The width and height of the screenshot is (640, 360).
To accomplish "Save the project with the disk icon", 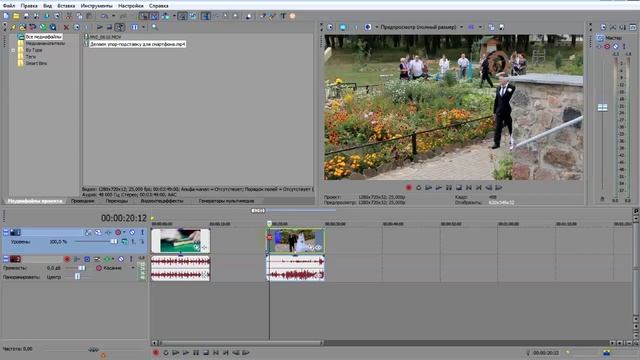I will coord(27,16).
